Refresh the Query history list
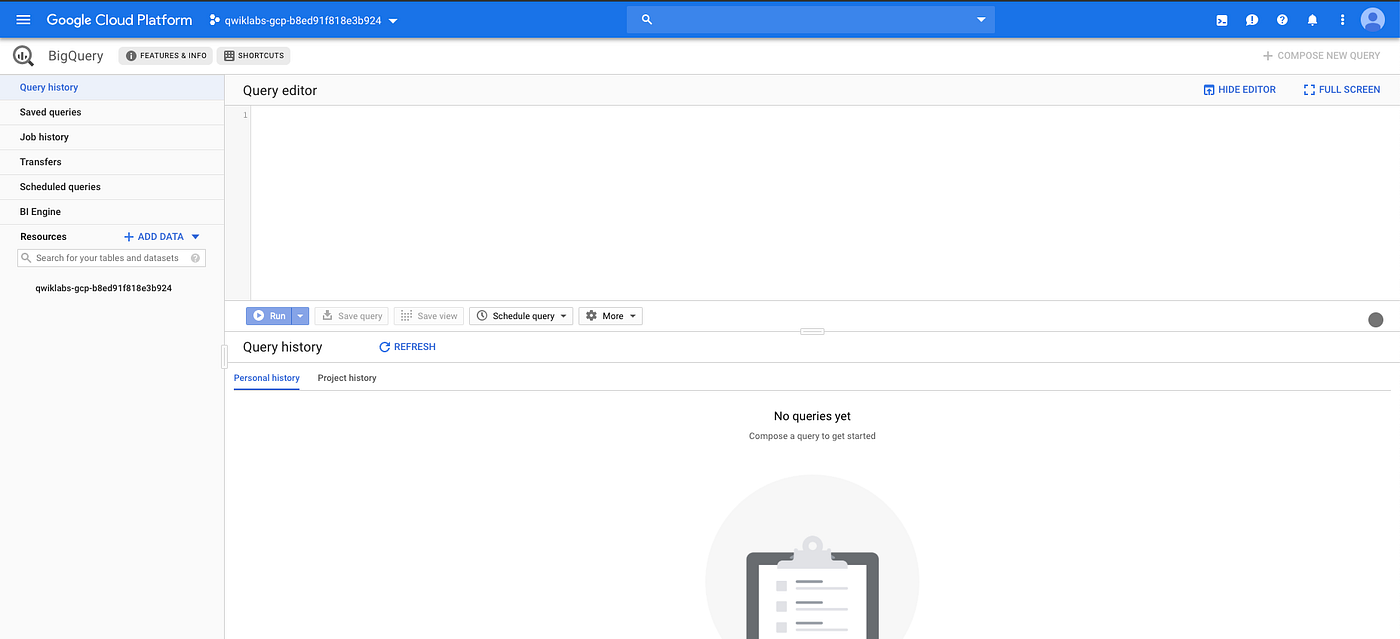 (x=407, y=346)
